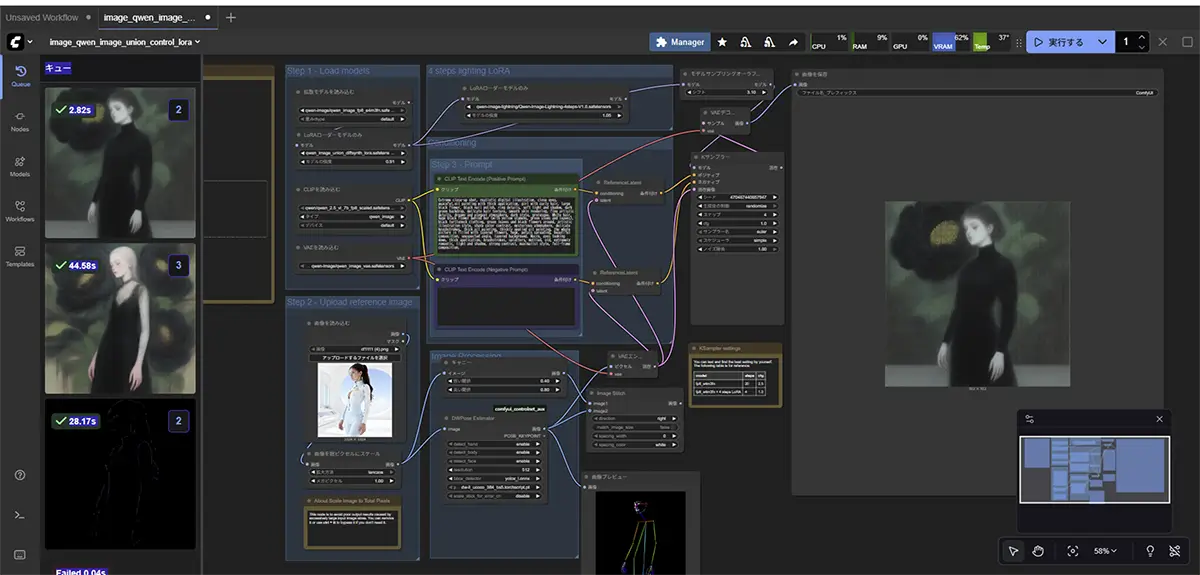Adjust the steps value in KSampler
The width and height of the screenshot is (1200, 575).
pyautogui.click(x=738, y=214)
